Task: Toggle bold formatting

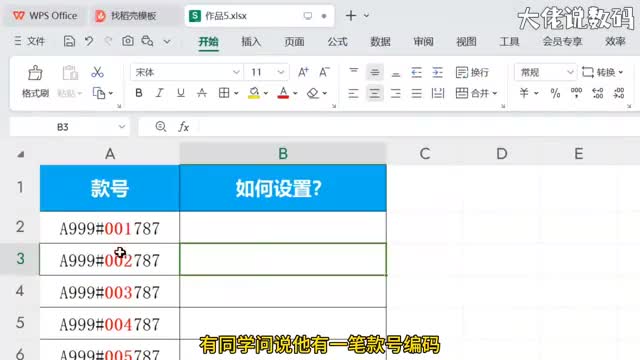Action: click(x=139, y=93)
